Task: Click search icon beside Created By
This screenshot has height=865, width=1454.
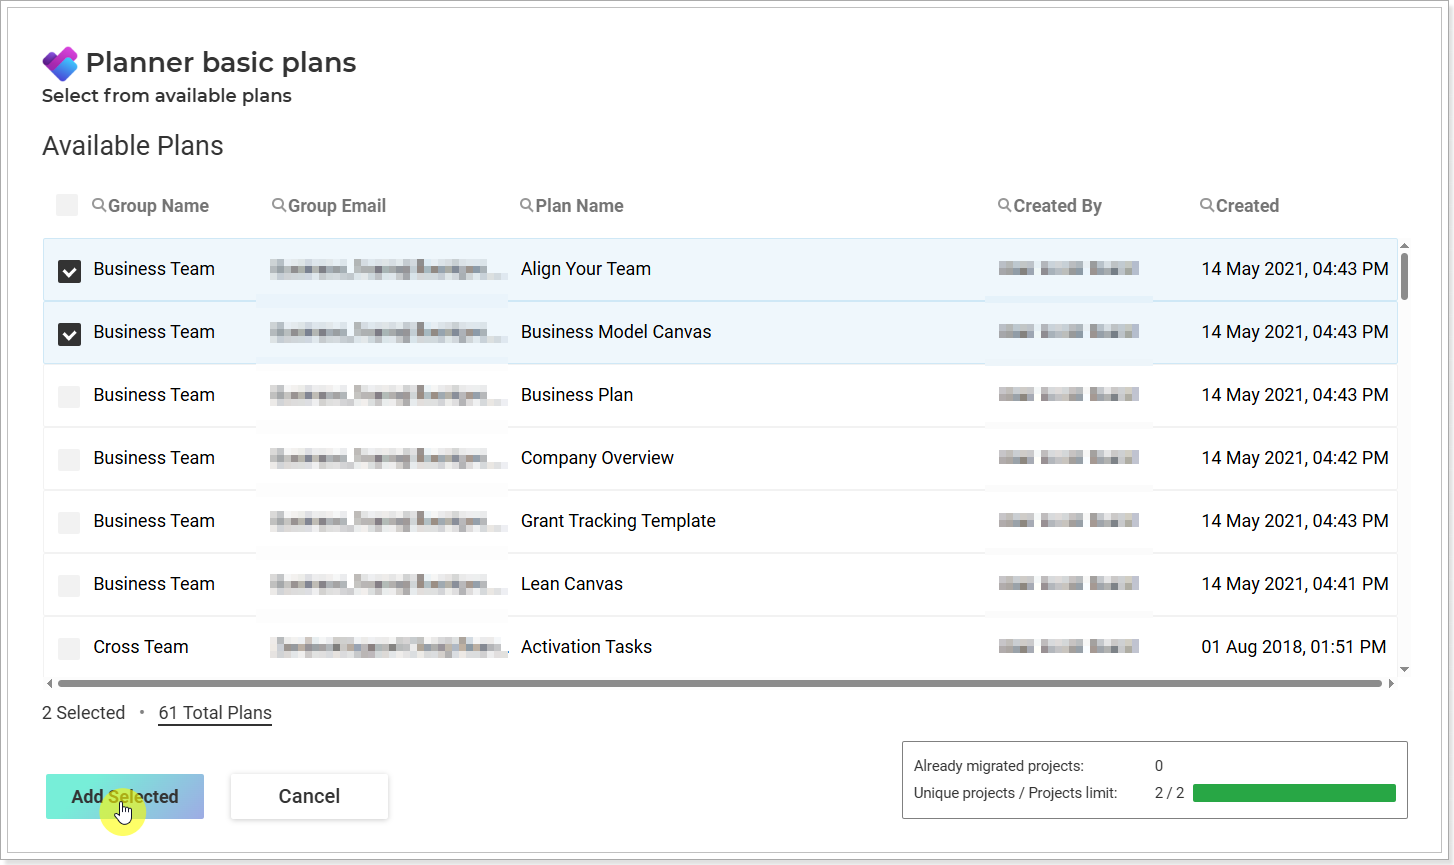Action: [1005, 205]
